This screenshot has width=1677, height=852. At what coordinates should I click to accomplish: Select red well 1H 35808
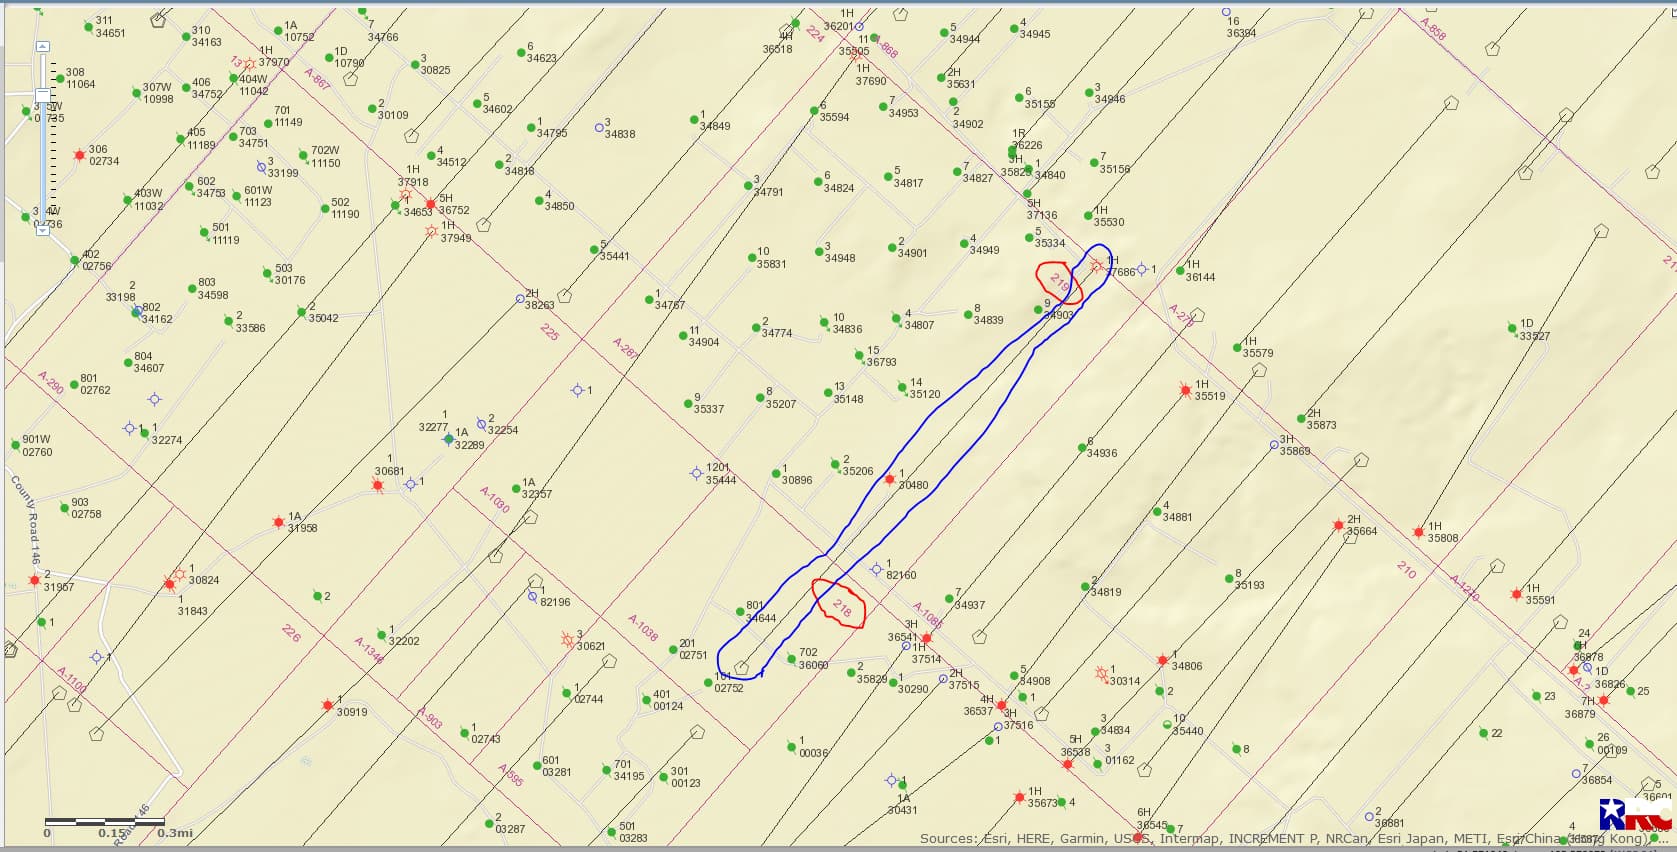point(1418,532)
